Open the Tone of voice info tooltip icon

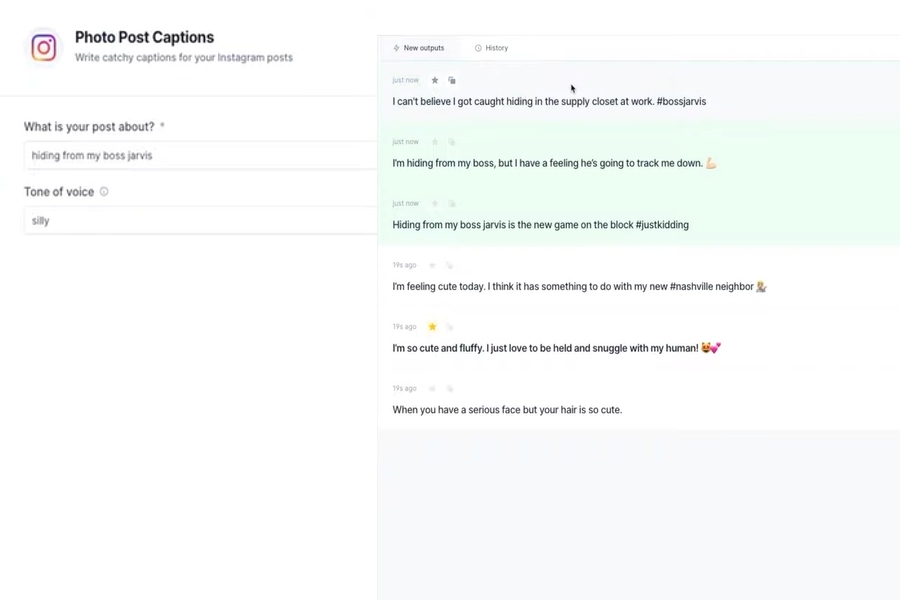(104, 192)
